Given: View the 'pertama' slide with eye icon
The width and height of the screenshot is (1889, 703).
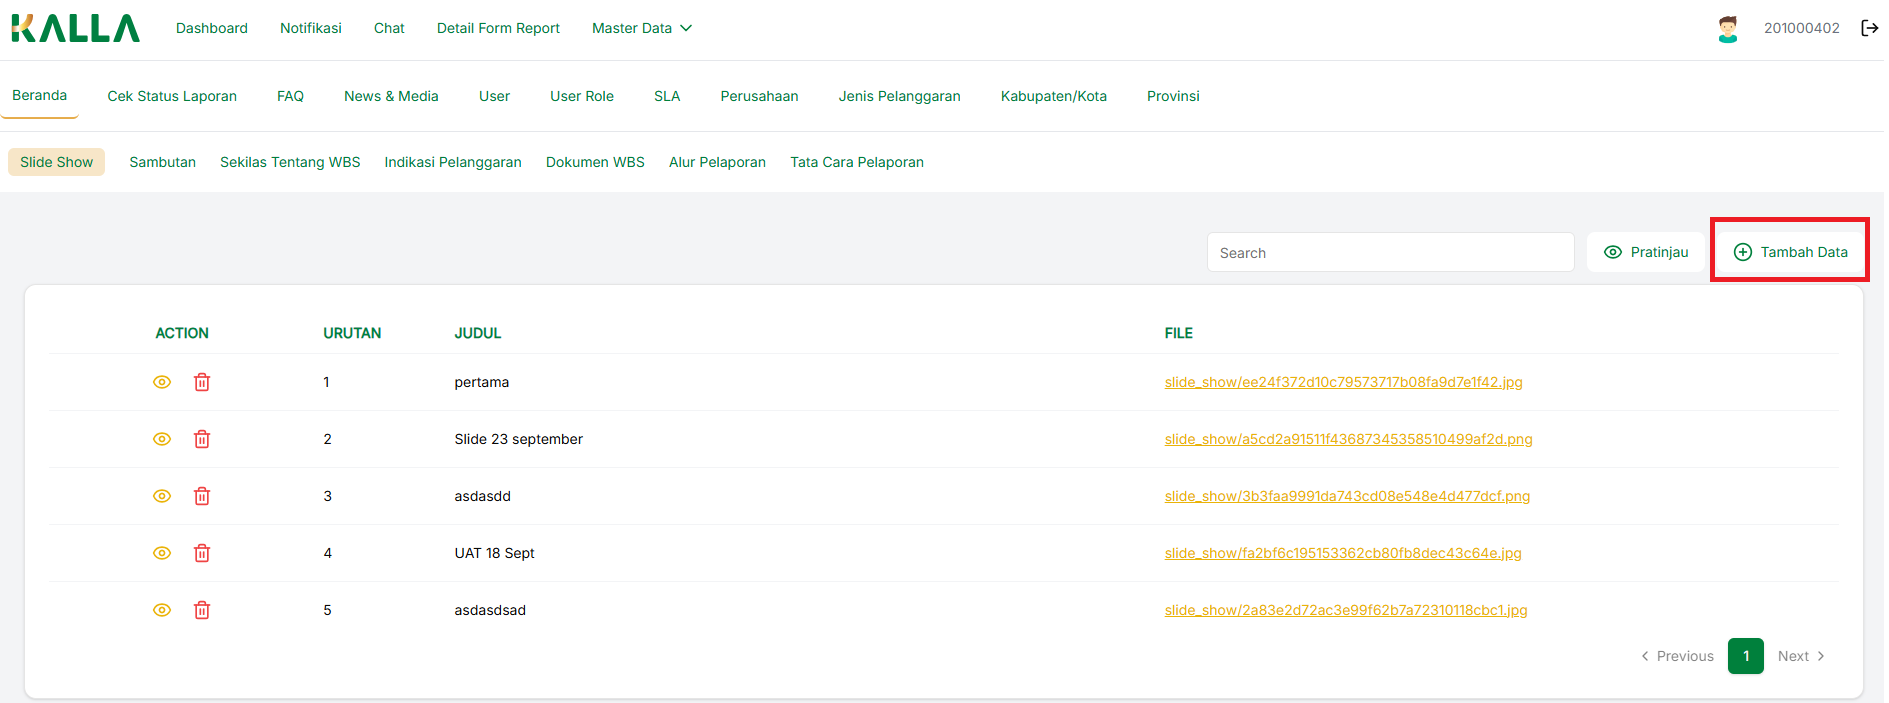Looking at the screenshot, I should 162,382.
